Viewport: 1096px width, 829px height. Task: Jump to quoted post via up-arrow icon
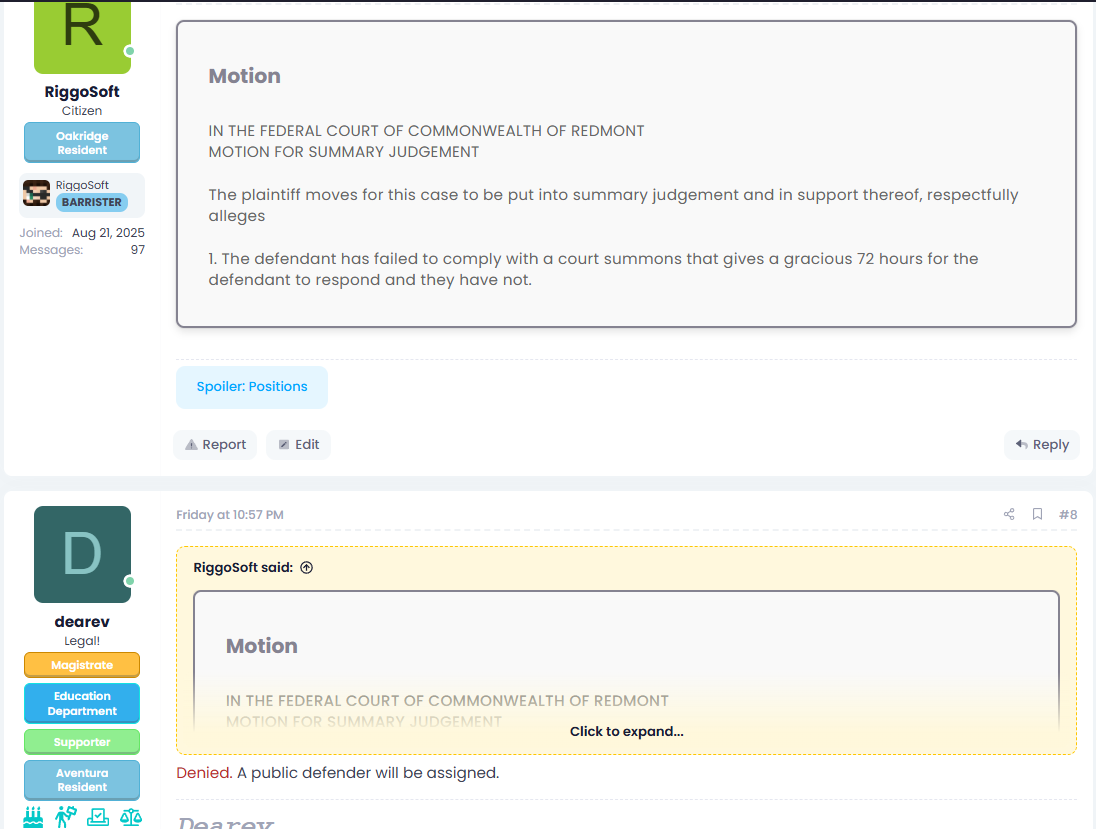[307, 567]
